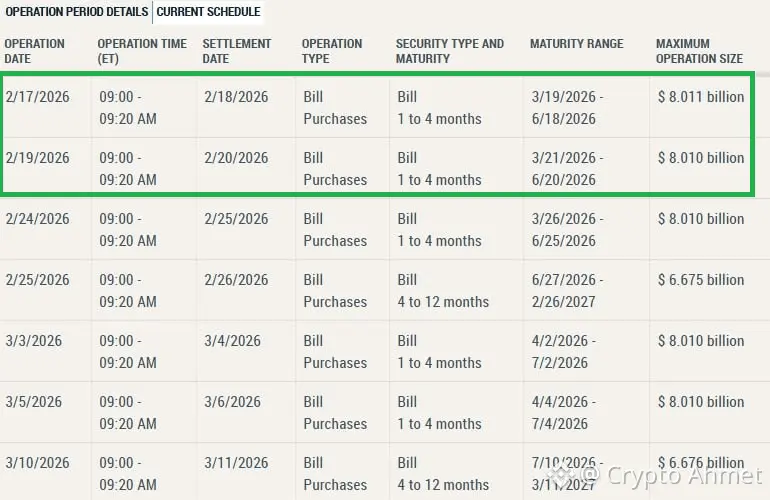Viewport: 770px width, 500px height.
Task: Click the Operation Type column header
Action: tap(332, 51)
